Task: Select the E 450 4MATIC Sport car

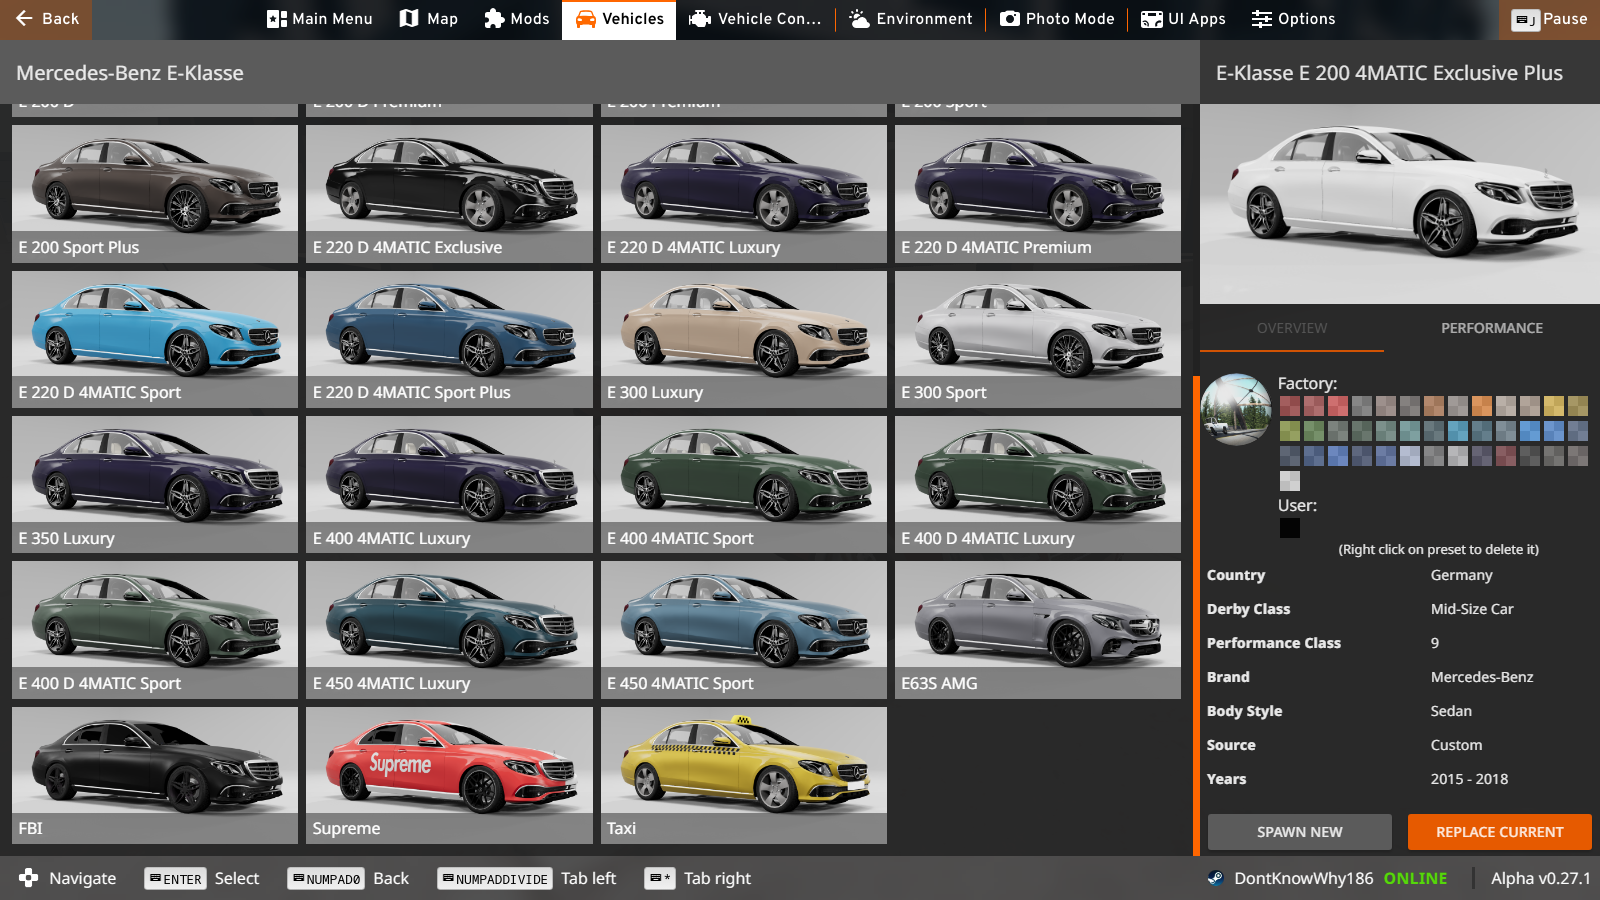Action: (744, 630)
